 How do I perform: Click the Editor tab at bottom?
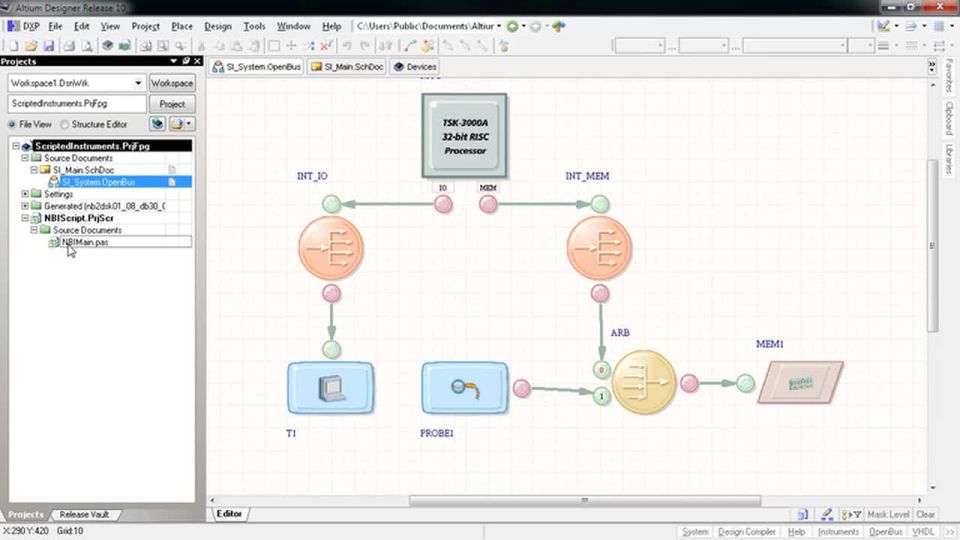[230, 514]
